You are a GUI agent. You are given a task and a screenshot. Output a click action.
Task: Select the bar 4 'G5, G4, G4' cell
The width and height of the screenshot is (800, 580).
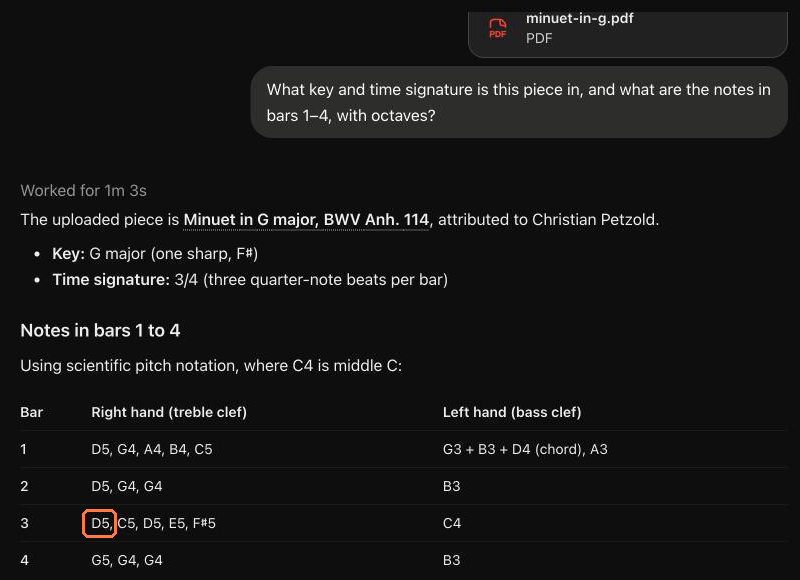(127, 560)
